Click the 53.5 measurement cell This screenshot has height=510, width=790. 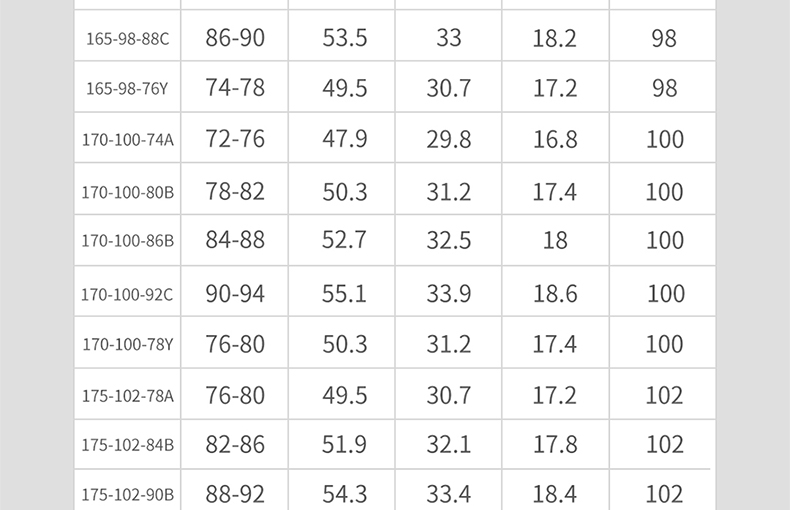344,38
